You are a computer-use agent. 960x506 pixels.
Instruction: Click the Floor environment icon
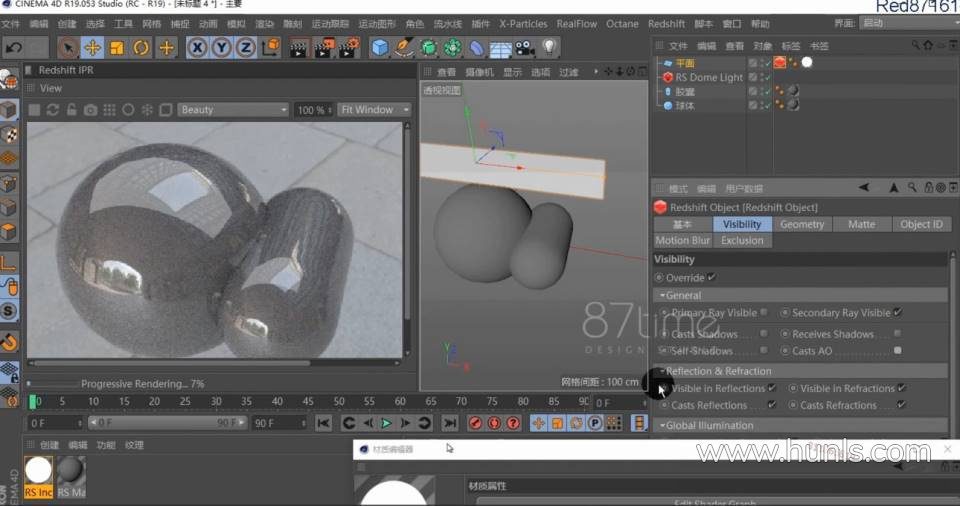pyautogui.click(x=500, y=48)
